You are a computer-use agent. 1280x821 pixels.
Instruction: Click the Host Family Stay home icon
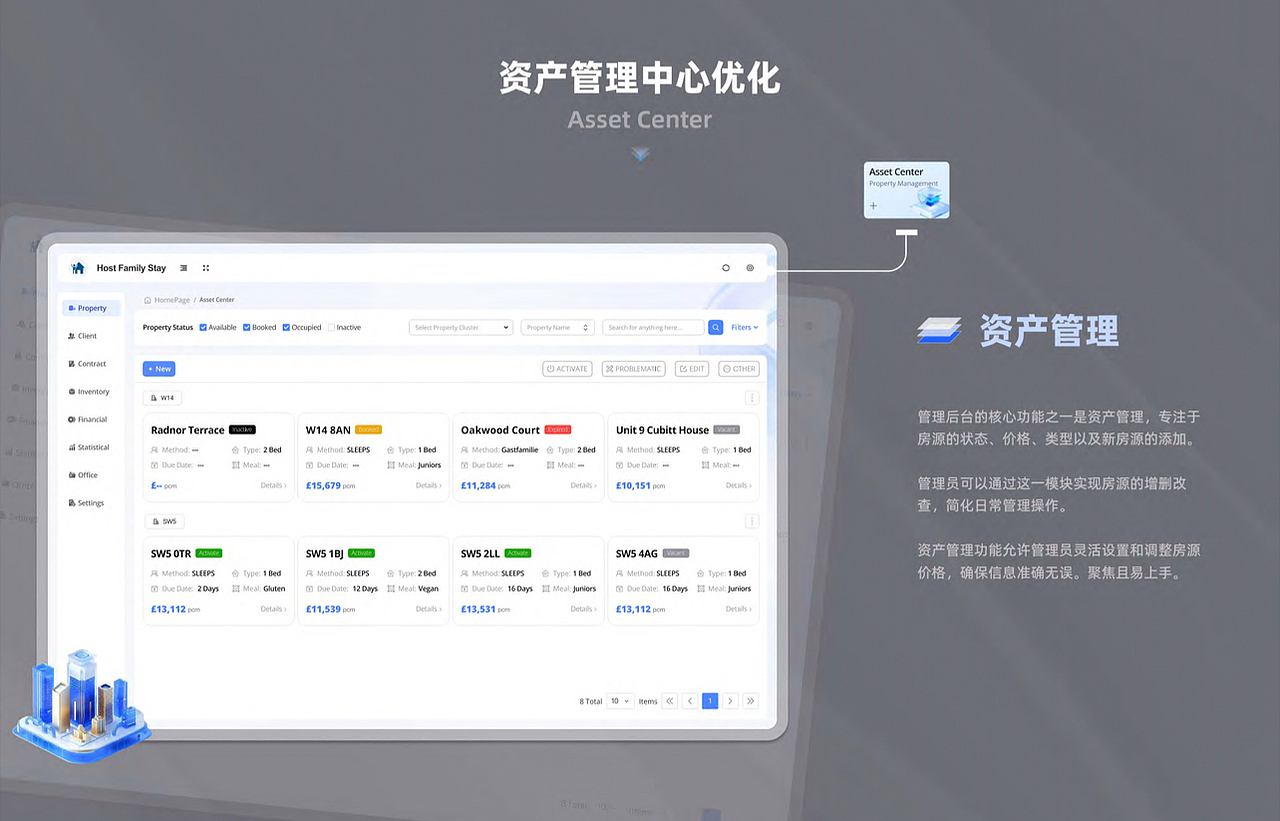point(78,267)
